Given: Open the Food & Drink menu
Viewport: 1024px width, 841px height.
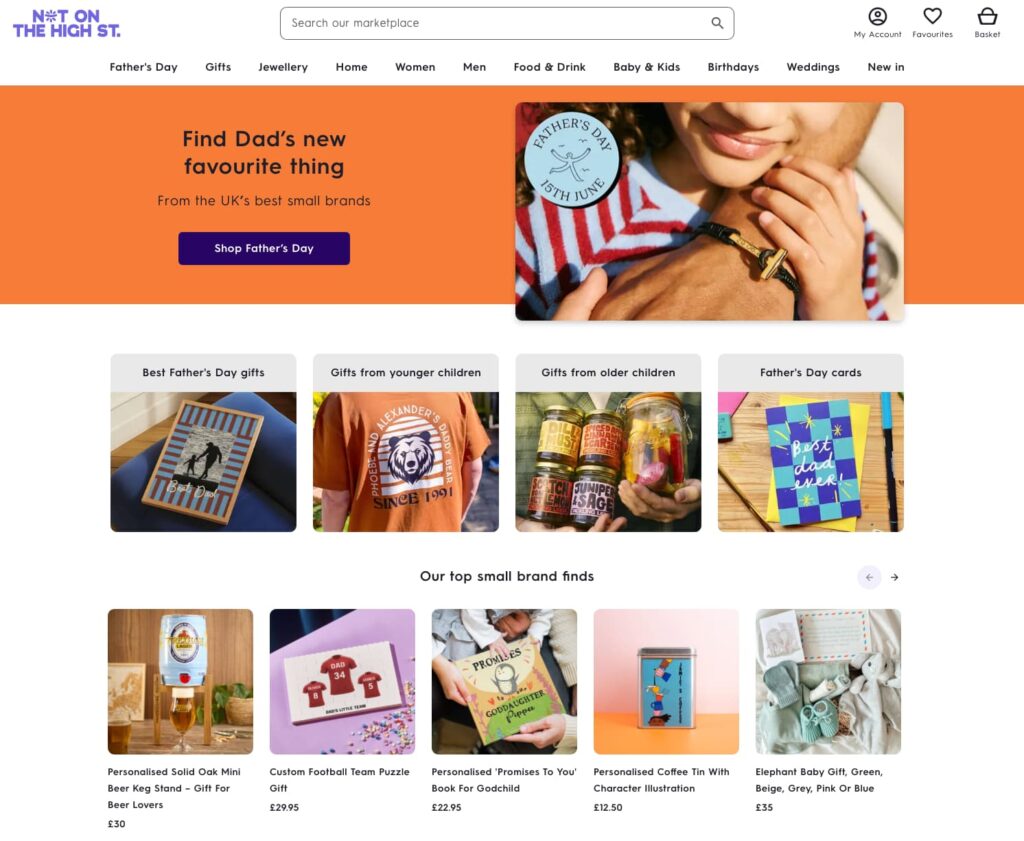Looking at the screenshot, I should (x=549, y=67).
